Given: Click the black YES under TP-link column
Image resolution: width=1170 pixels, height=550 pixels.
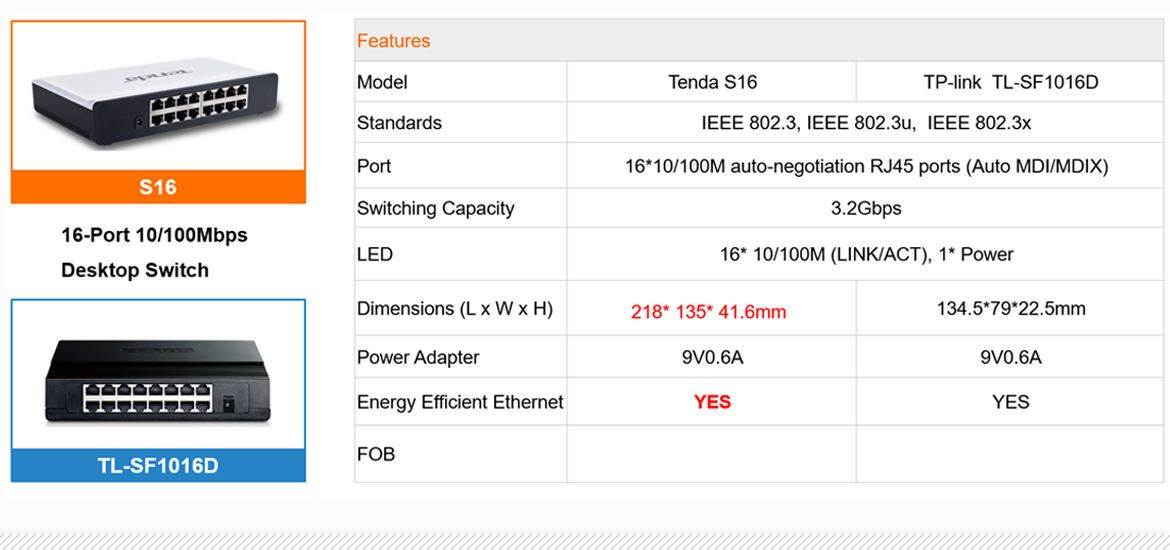Looking at the screenshot, I should click(1010, 402).
